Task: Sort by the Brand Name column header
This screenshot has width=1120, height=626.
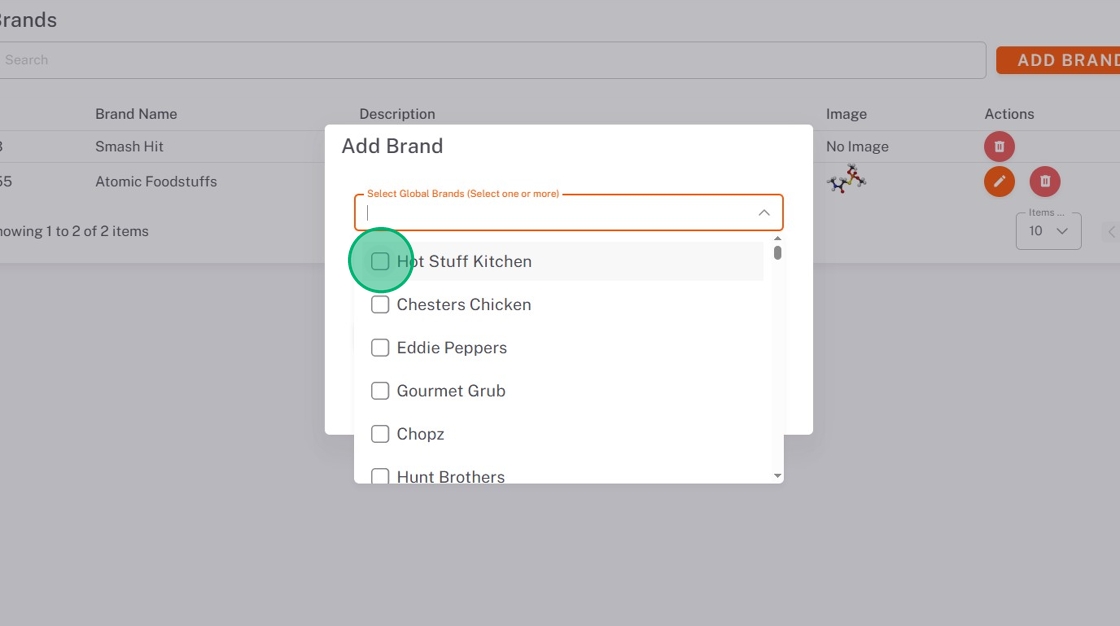Action: 136,114
